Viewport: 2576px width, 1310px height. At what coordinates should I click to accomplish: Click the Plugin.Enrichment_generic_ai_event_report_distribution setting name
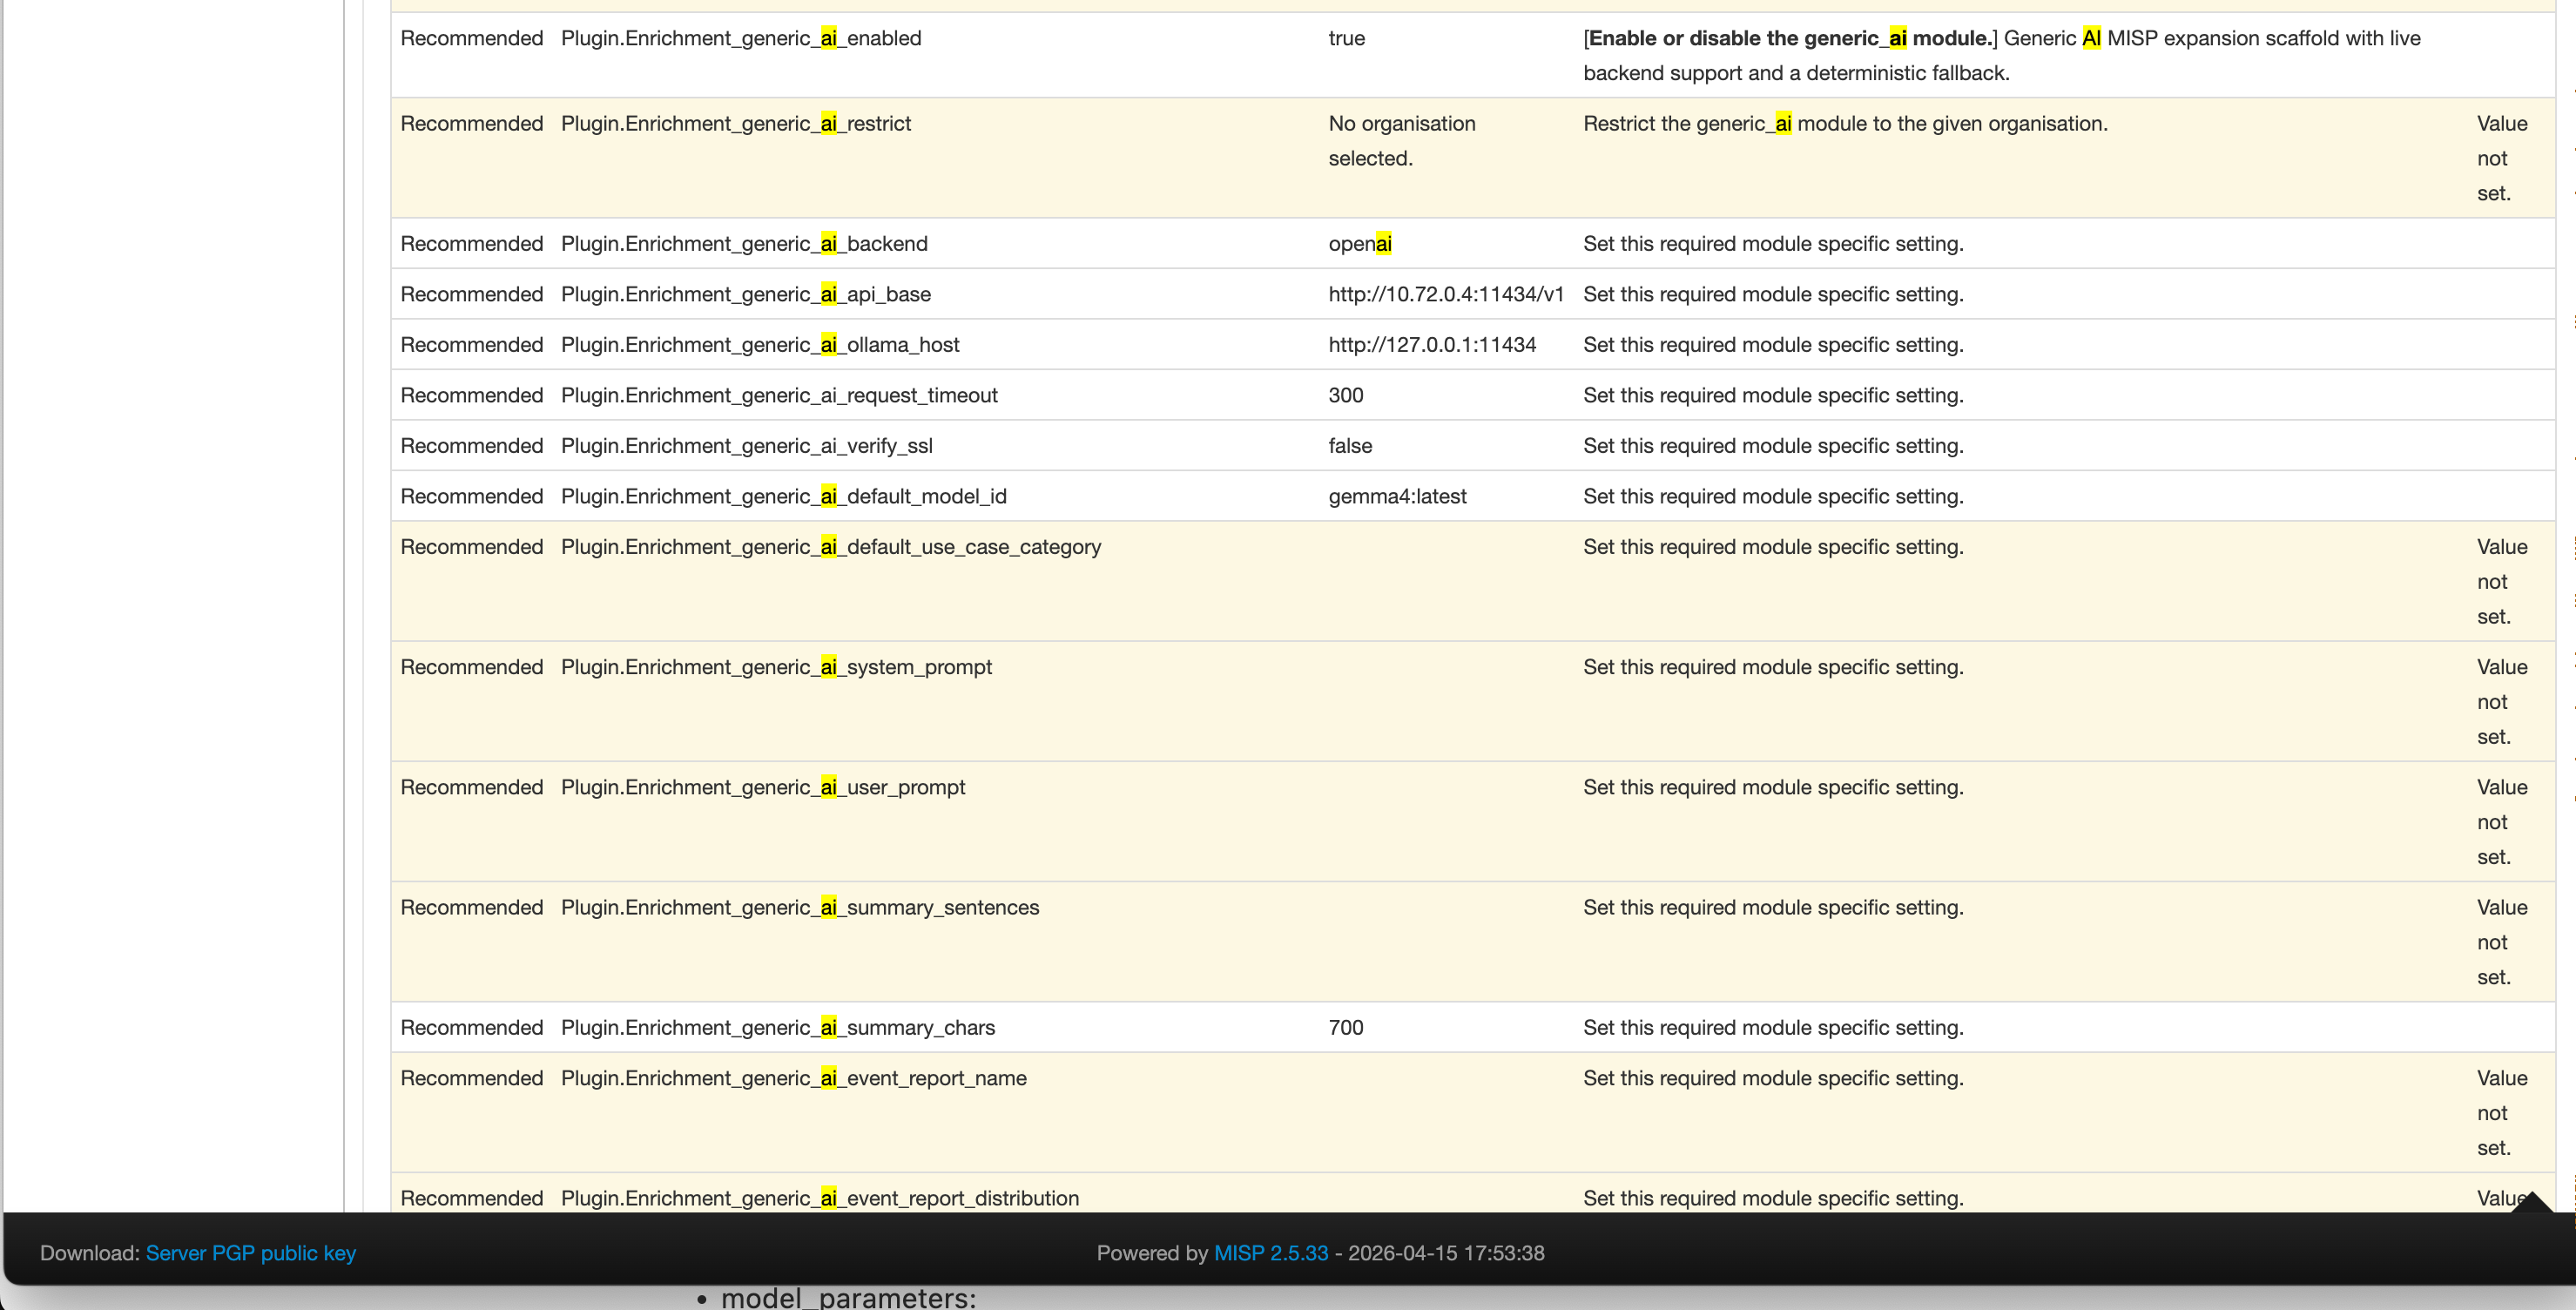coord(819,1198)
